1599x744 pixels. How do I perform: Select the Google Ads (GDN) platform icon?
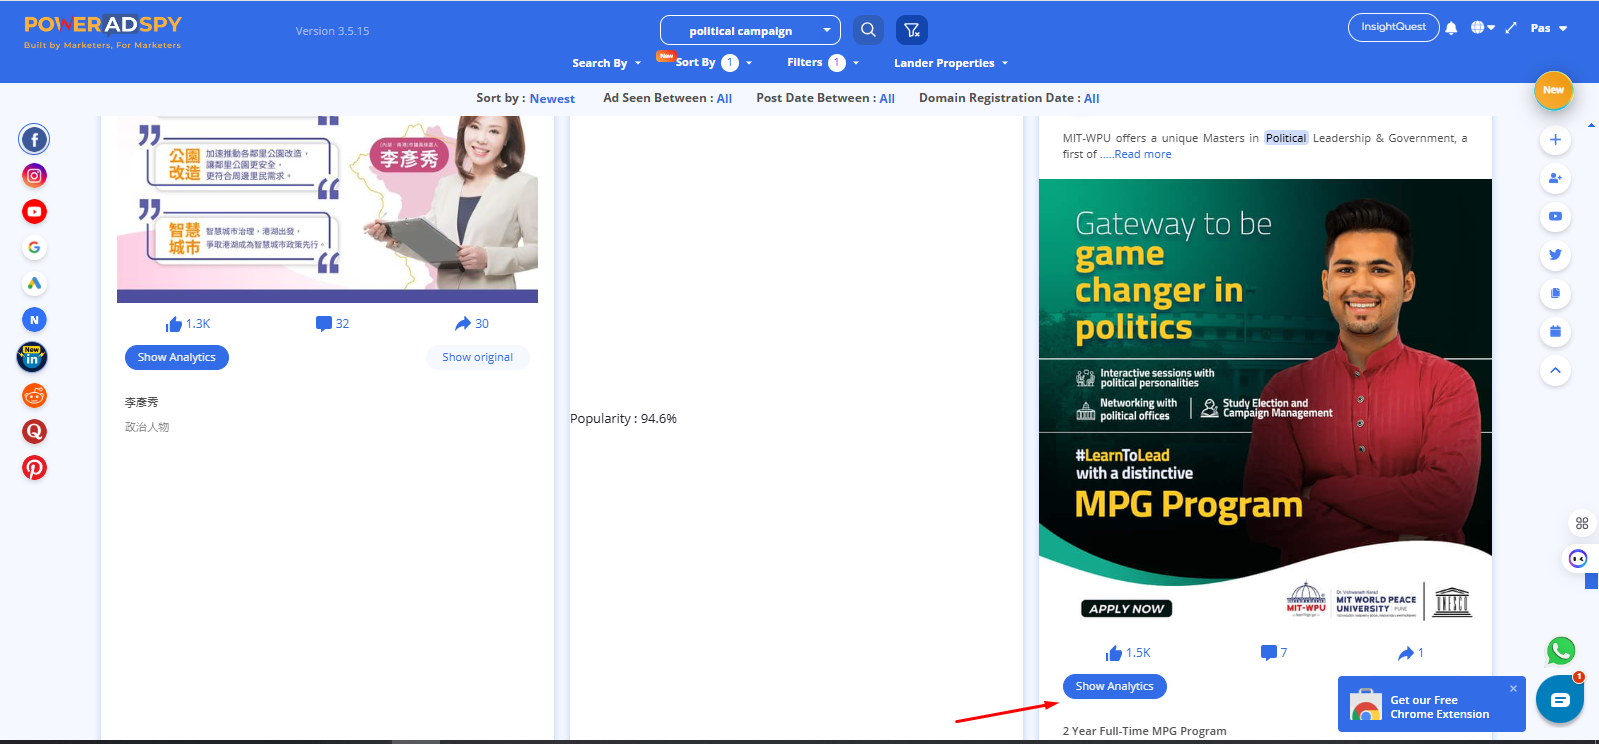[34, 284]
